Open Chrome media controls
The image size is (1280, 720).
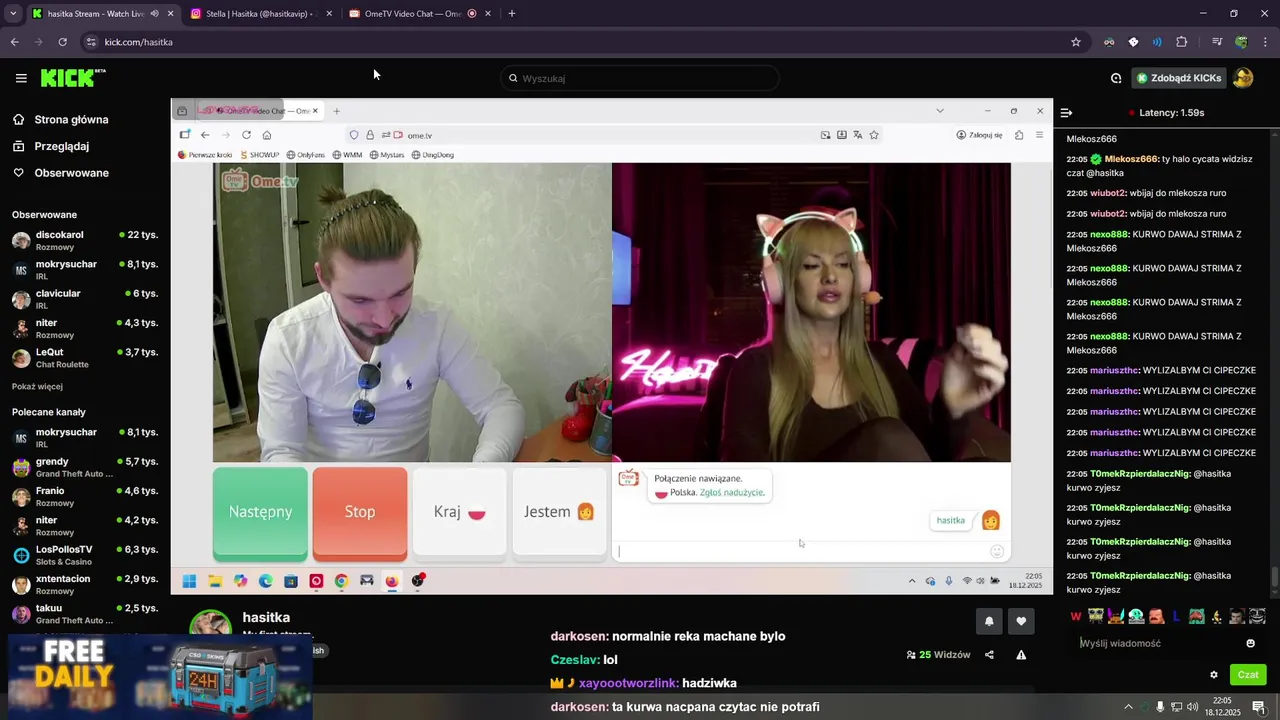[x=1217, y=42]
